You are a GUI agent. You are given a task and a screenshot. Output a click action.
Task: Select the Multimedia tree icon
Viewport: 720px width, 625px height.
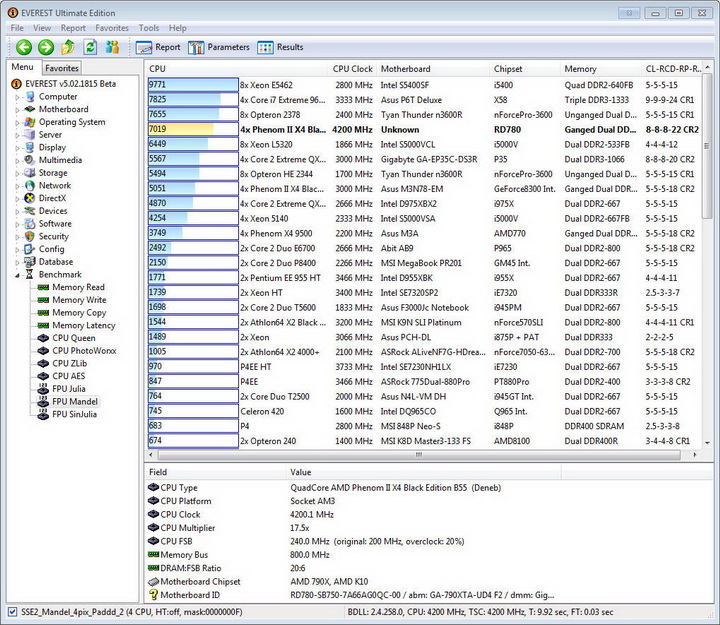click(30, 160)
